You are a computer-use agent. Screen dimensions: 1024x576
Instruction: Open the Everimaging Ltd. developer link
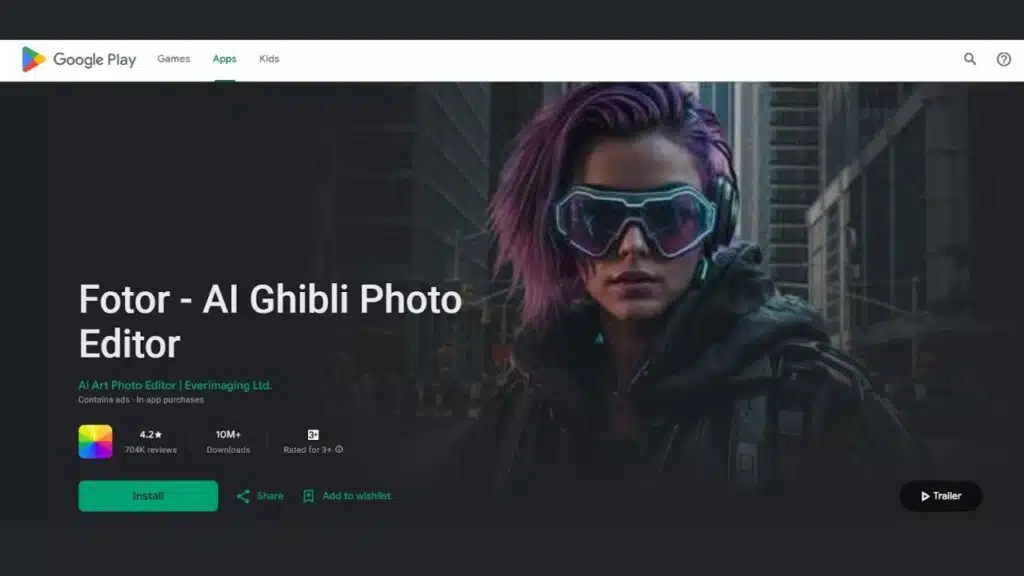(175, 385)
